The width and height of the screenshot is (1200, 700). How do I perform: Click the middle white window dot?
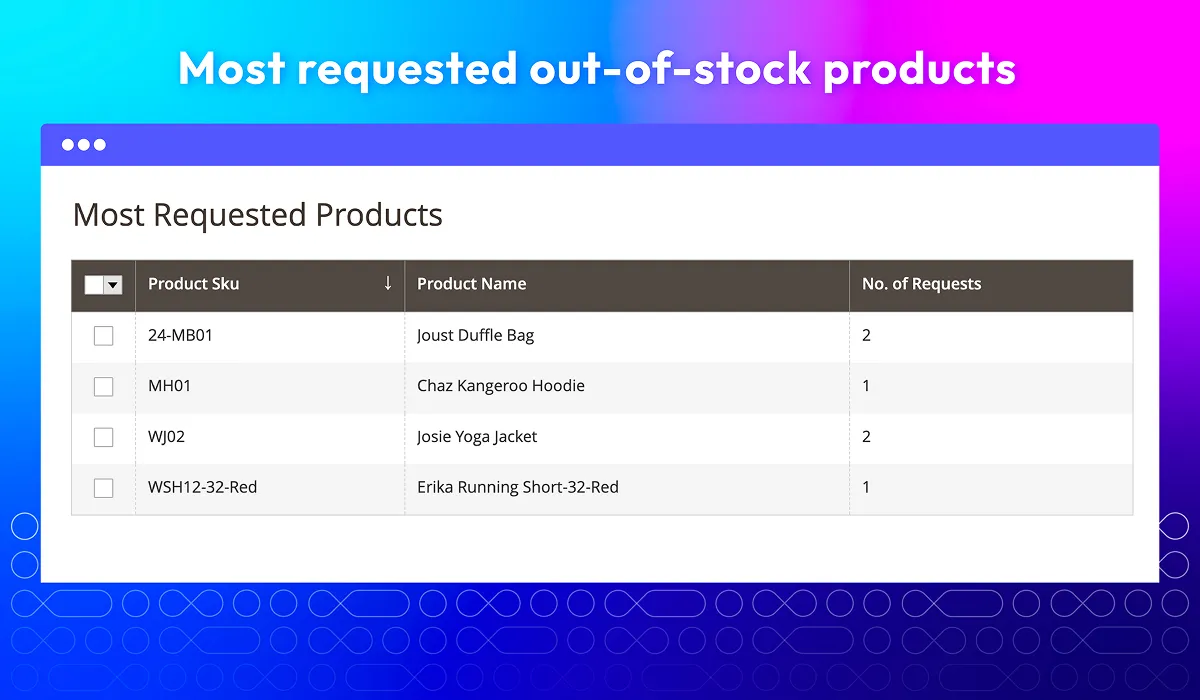point(84,145)
